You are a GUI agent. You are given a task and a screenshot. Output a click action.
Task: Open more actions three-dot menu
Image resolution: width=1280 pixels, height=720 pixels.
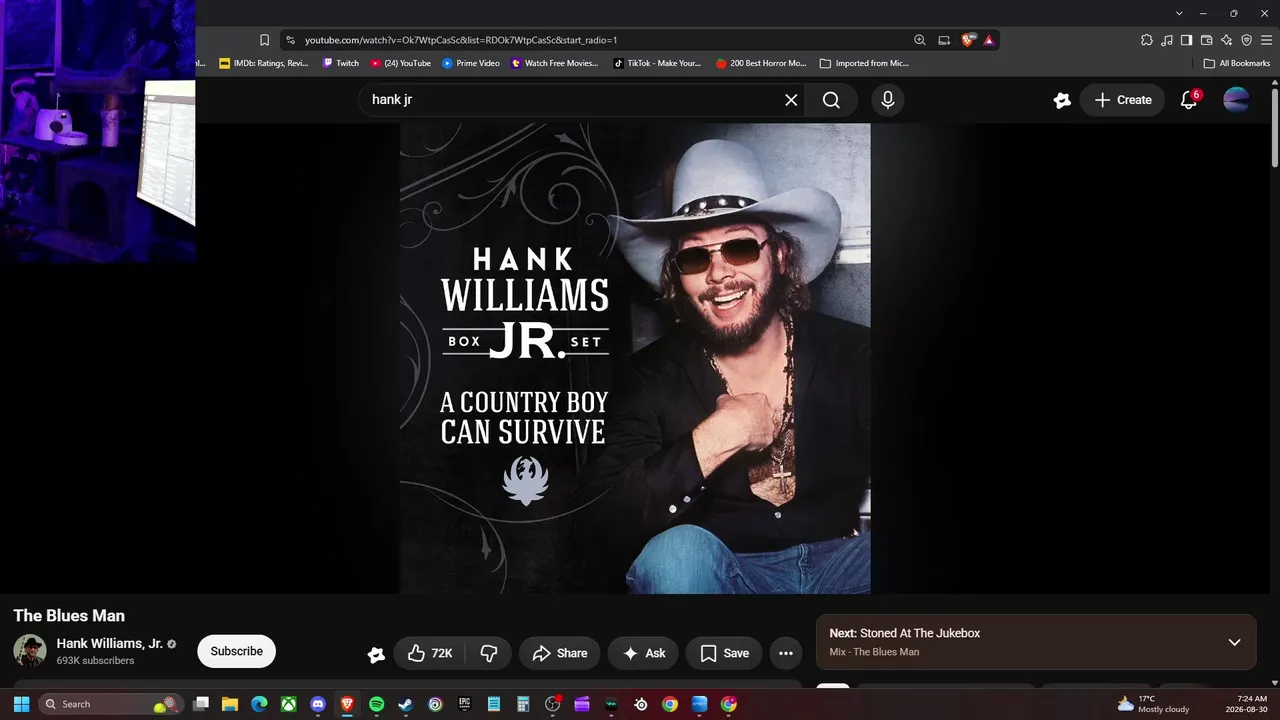click(786, 653)
